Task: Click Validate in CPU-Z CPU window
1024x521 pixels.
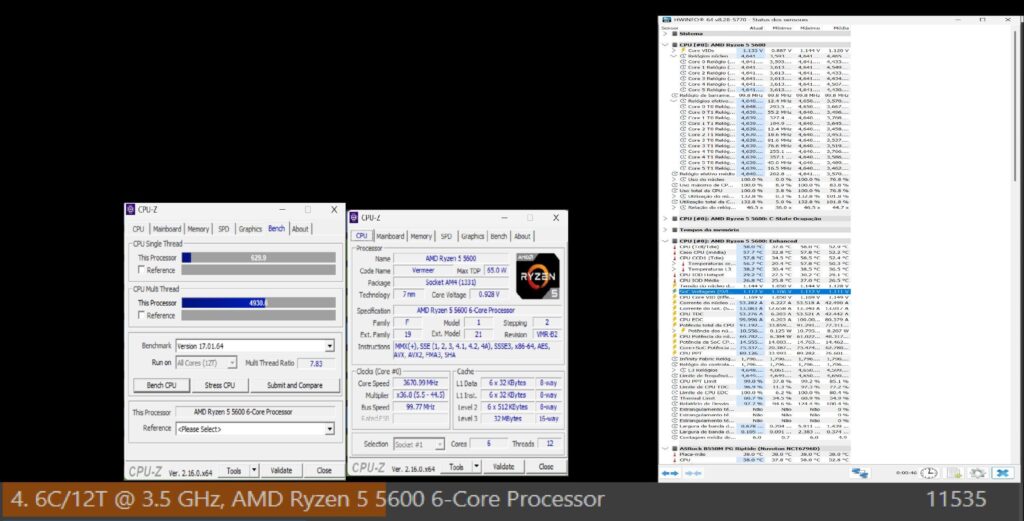Action: (x=504, y=467)
